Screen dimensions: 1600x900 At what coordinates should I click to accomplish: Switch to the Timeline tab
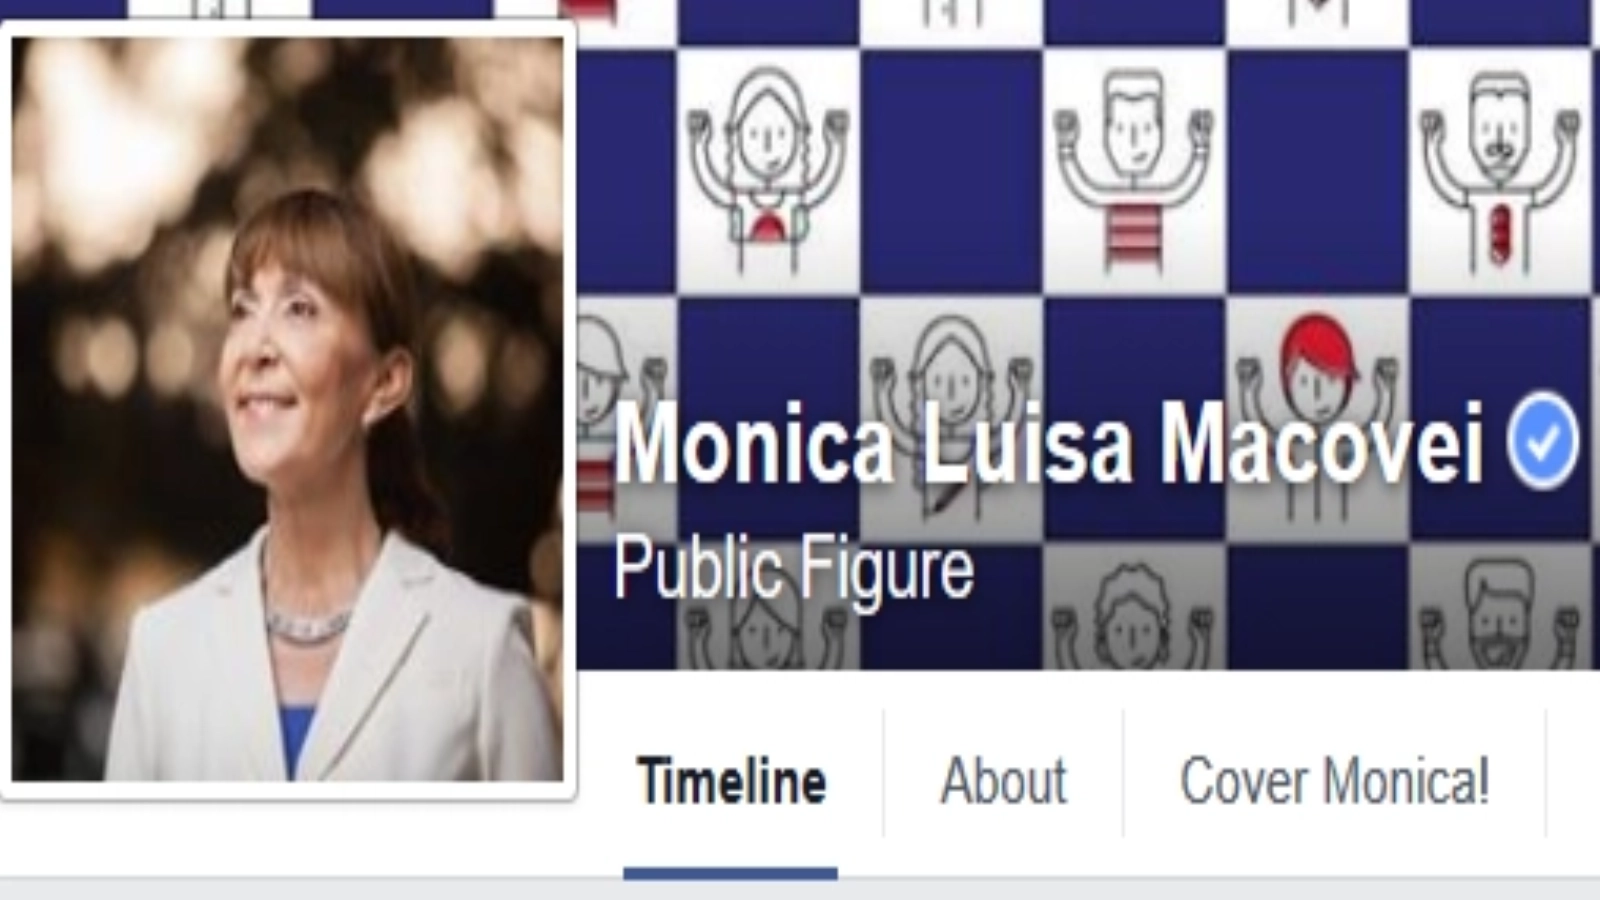pos(732,781)
